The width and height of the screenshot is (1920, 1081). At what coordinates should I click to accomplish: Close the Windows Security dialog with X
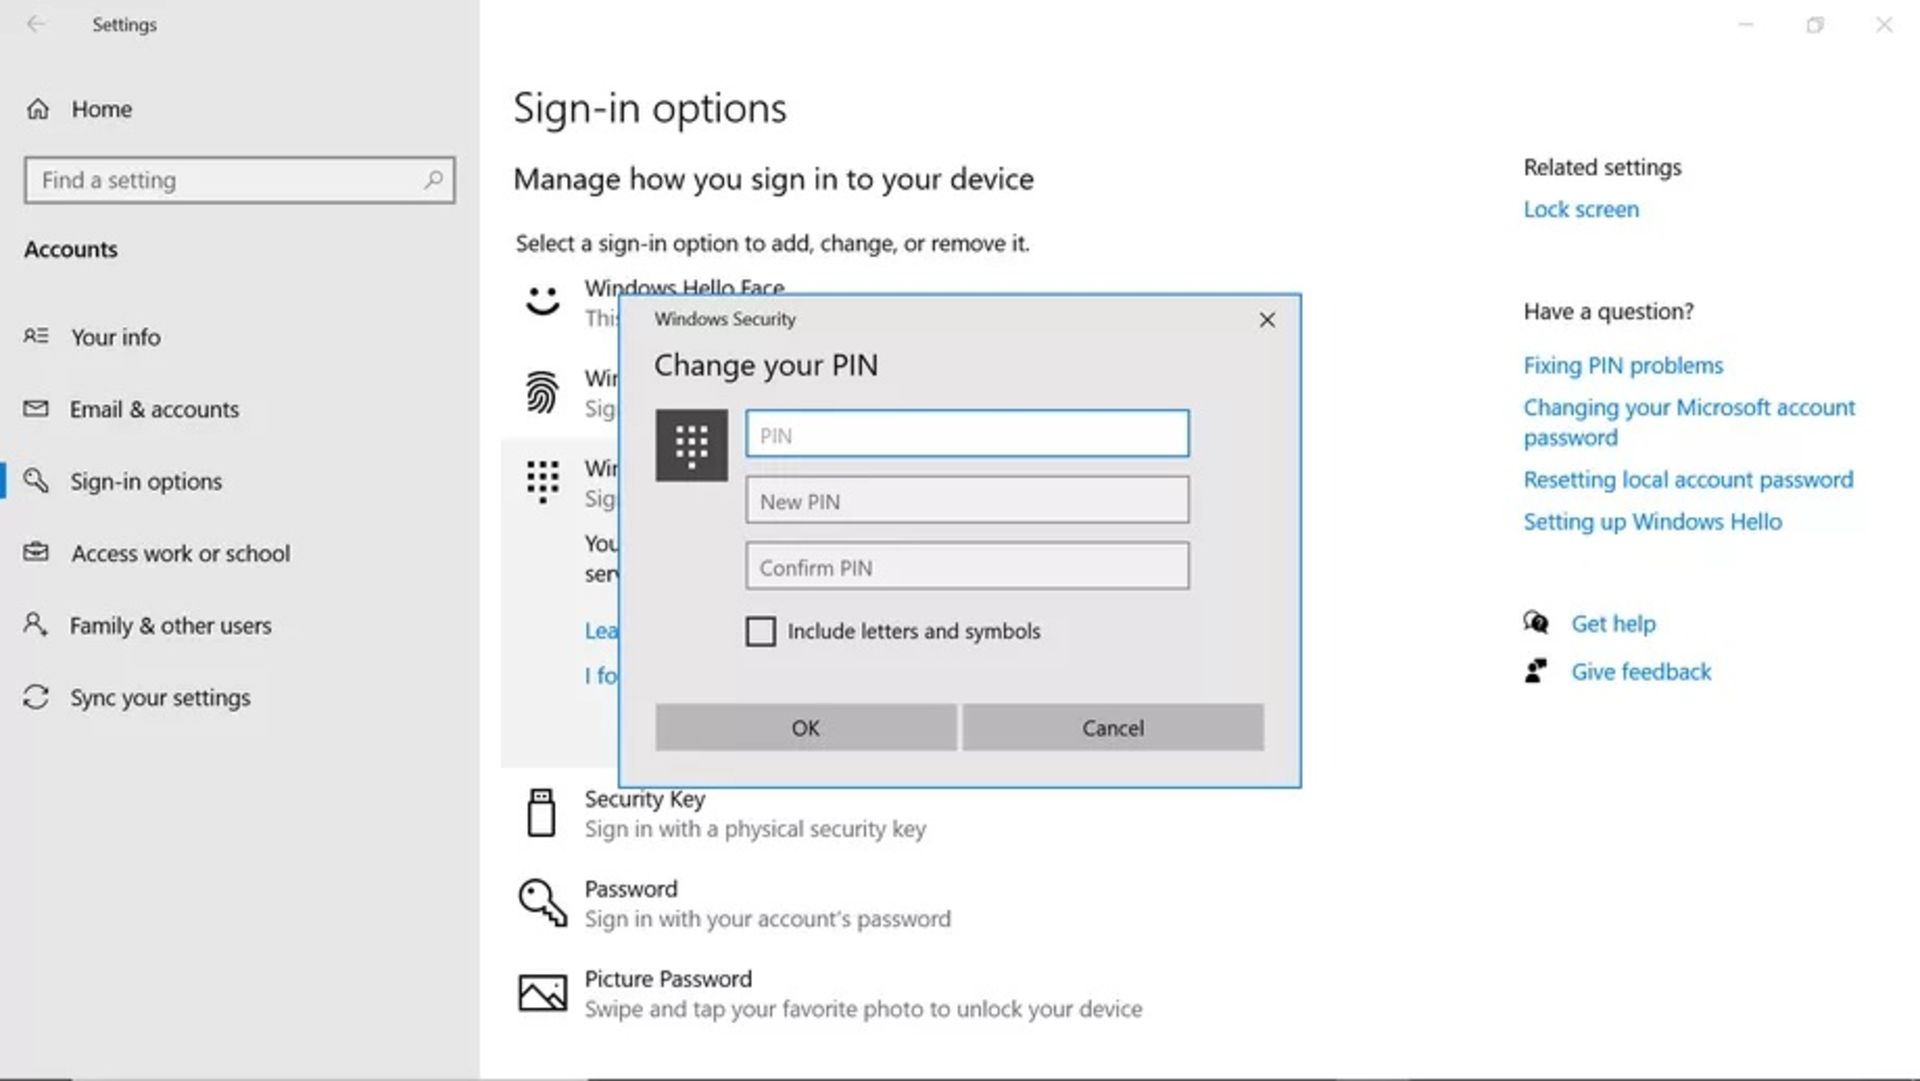(1266, 320)
